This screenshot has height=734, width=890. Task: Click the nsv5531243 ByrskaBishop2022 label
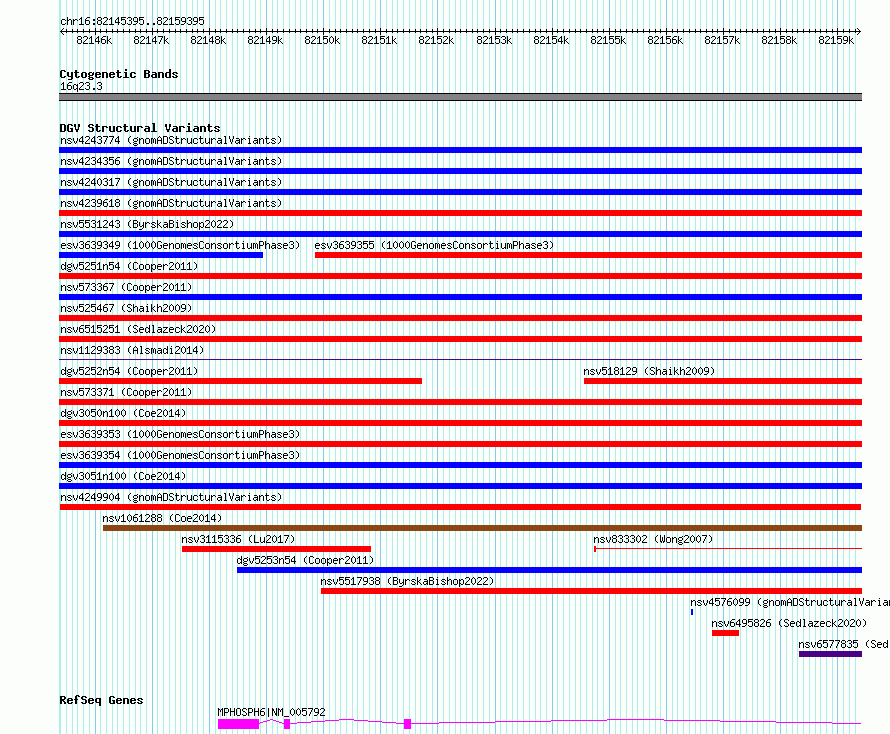pos(147,224)
